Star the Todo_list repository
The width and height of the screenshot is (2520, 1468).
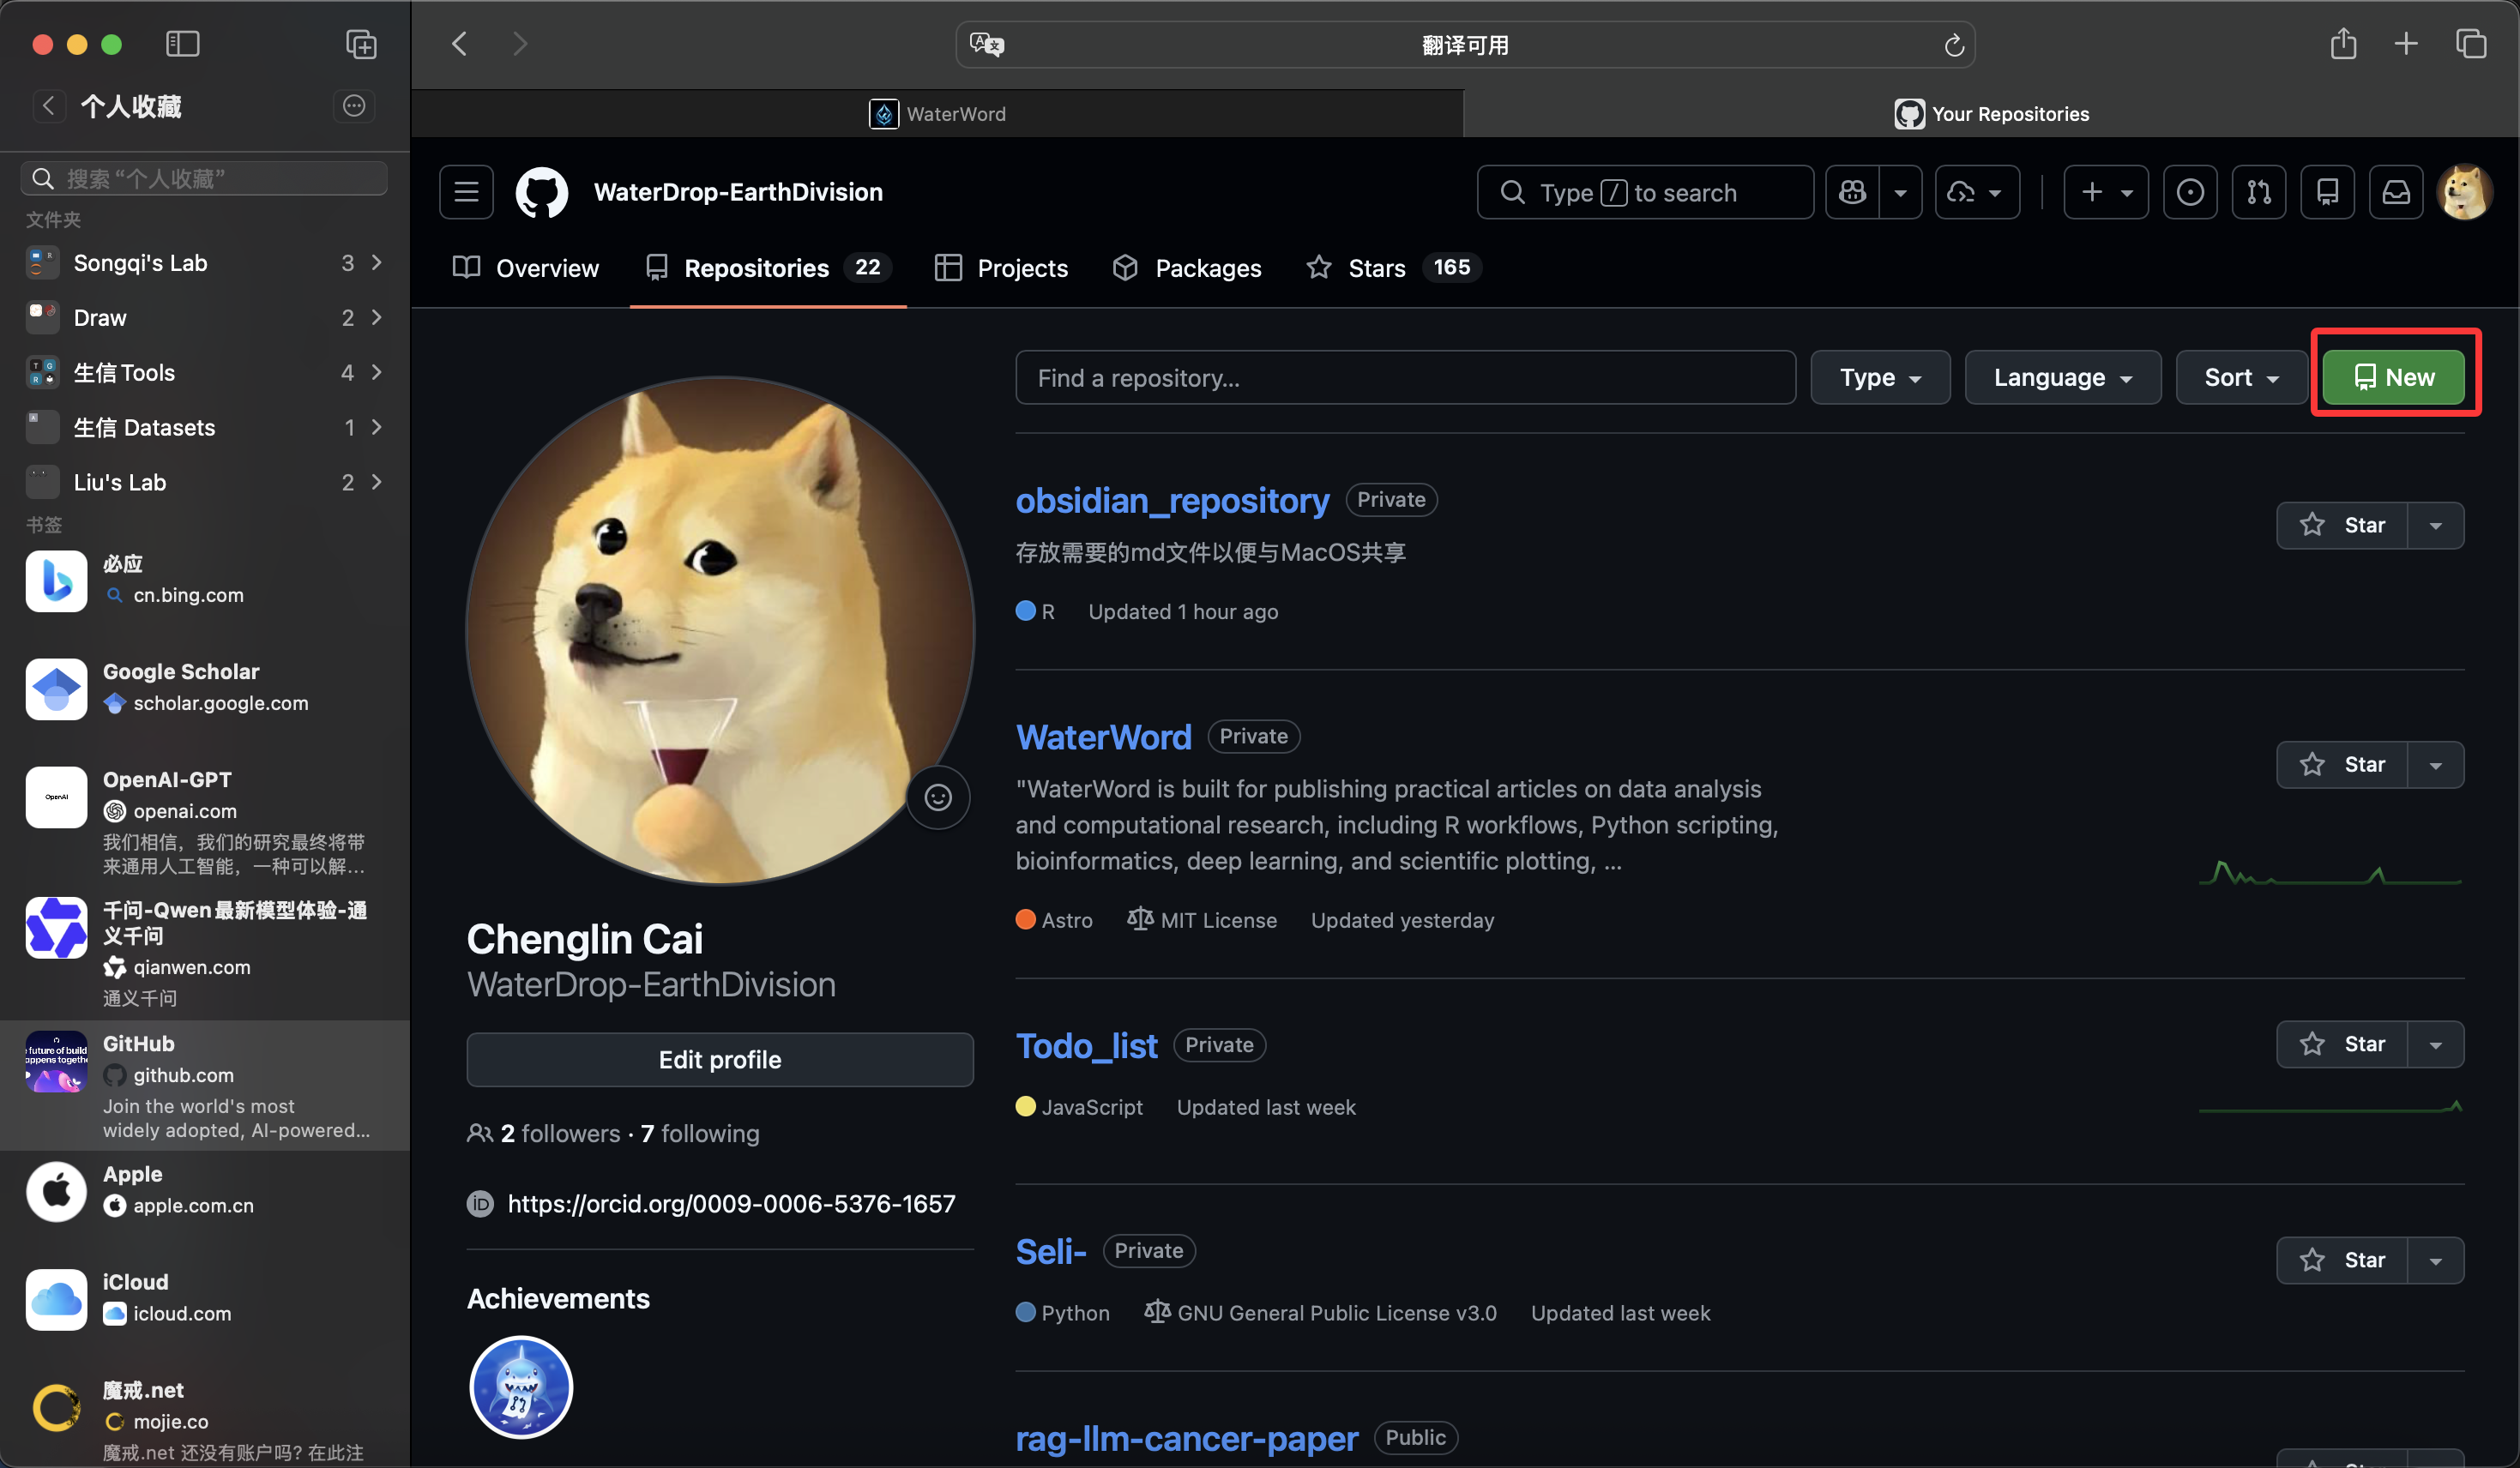coord(2342,1044)
